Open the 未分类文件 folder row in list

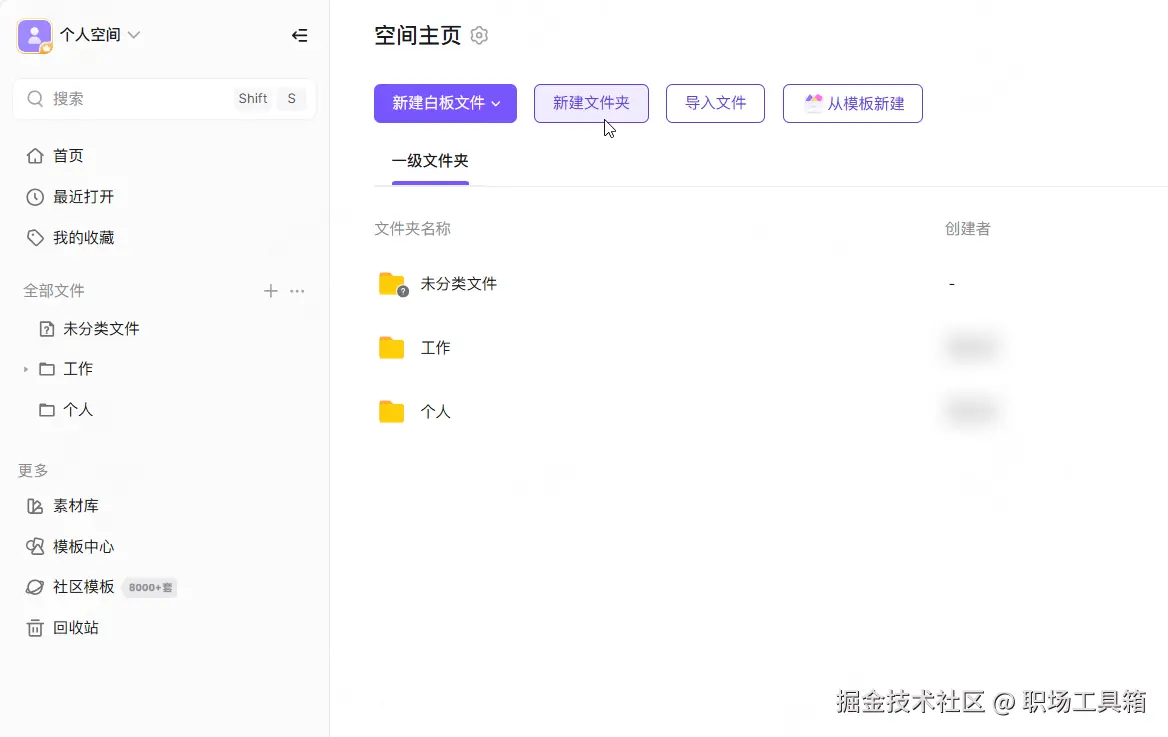458,284
